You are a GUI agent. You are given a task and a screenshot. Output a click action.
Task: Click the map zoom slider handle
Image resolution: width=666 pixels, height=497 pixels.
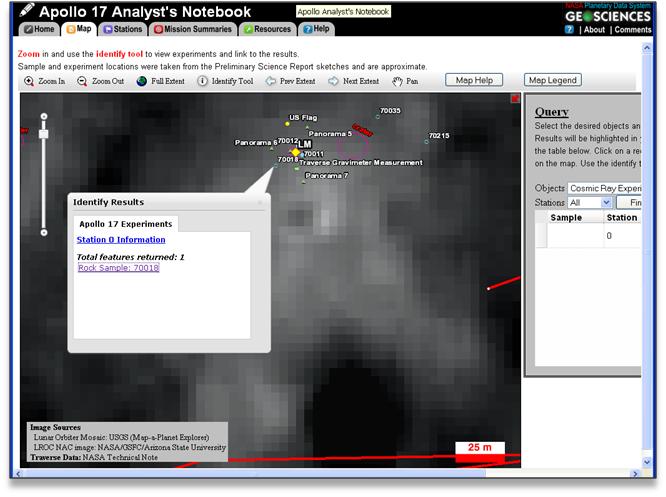(43, 134)
